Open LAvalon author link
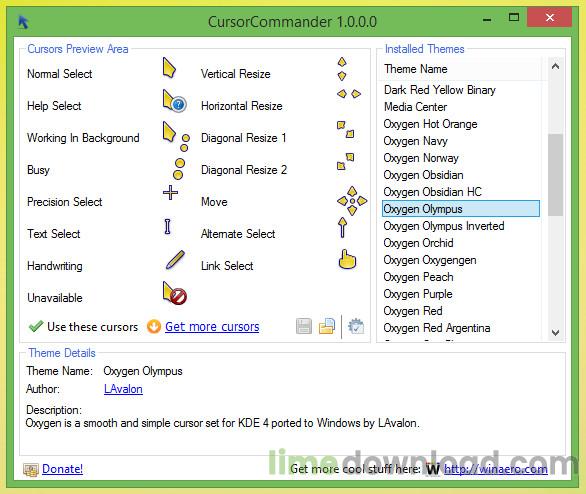This screenshot has width=586, height=494. [x=123, y=389]
